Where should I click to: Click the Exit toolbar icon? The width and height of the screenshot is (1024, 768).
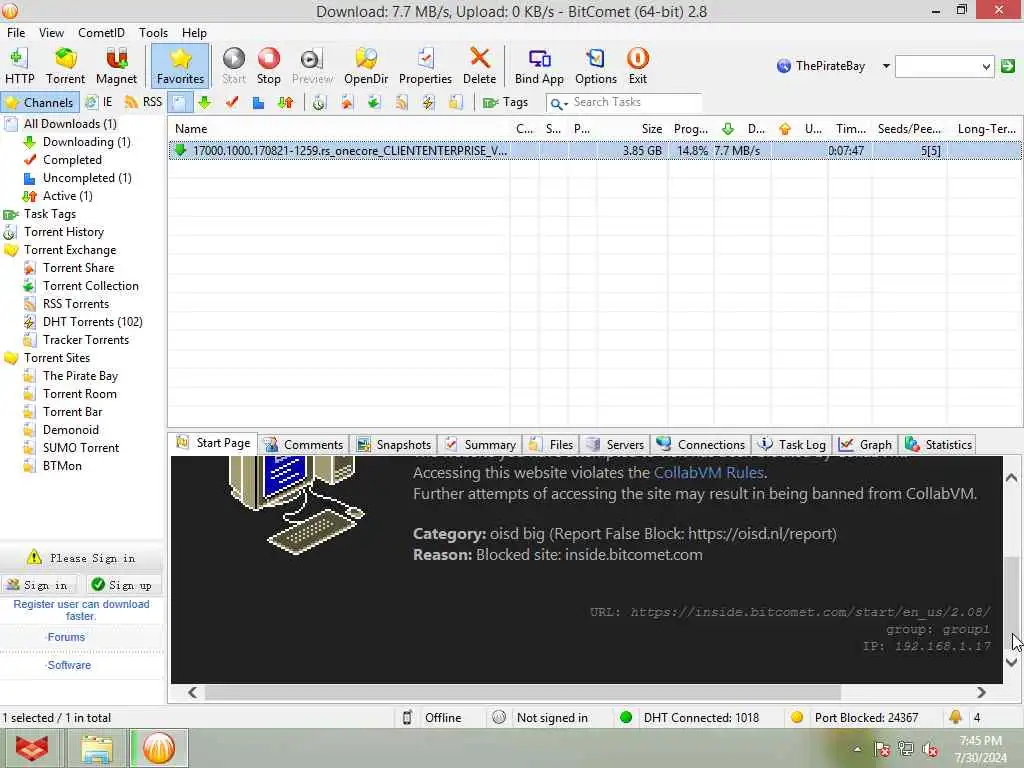click(x=637, y=66)
